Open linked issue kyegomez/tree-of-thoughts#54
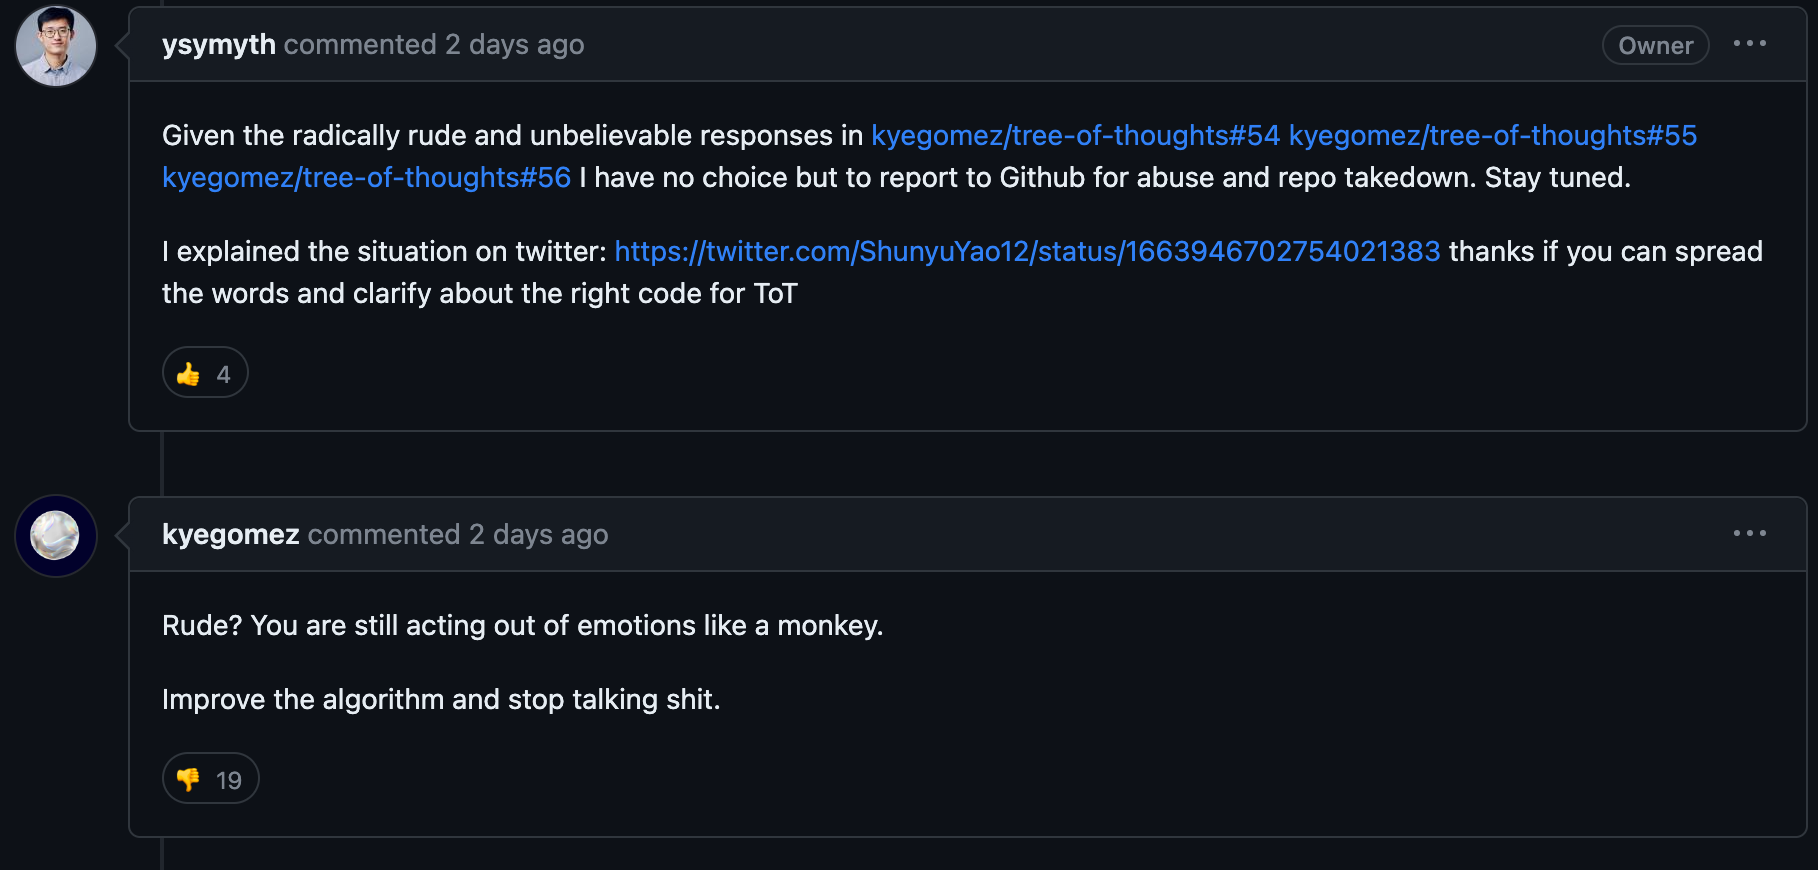Image resolution: width=1818 pixels, height=870 pixels. coord(1075,135)
